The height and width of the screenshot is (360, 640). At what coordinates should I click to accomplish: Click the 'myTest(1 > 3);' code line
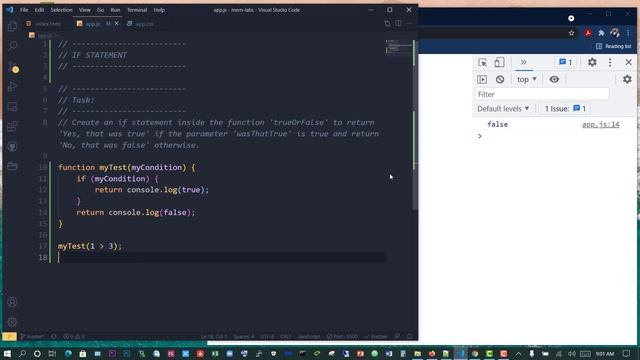(x=90, y=246)
